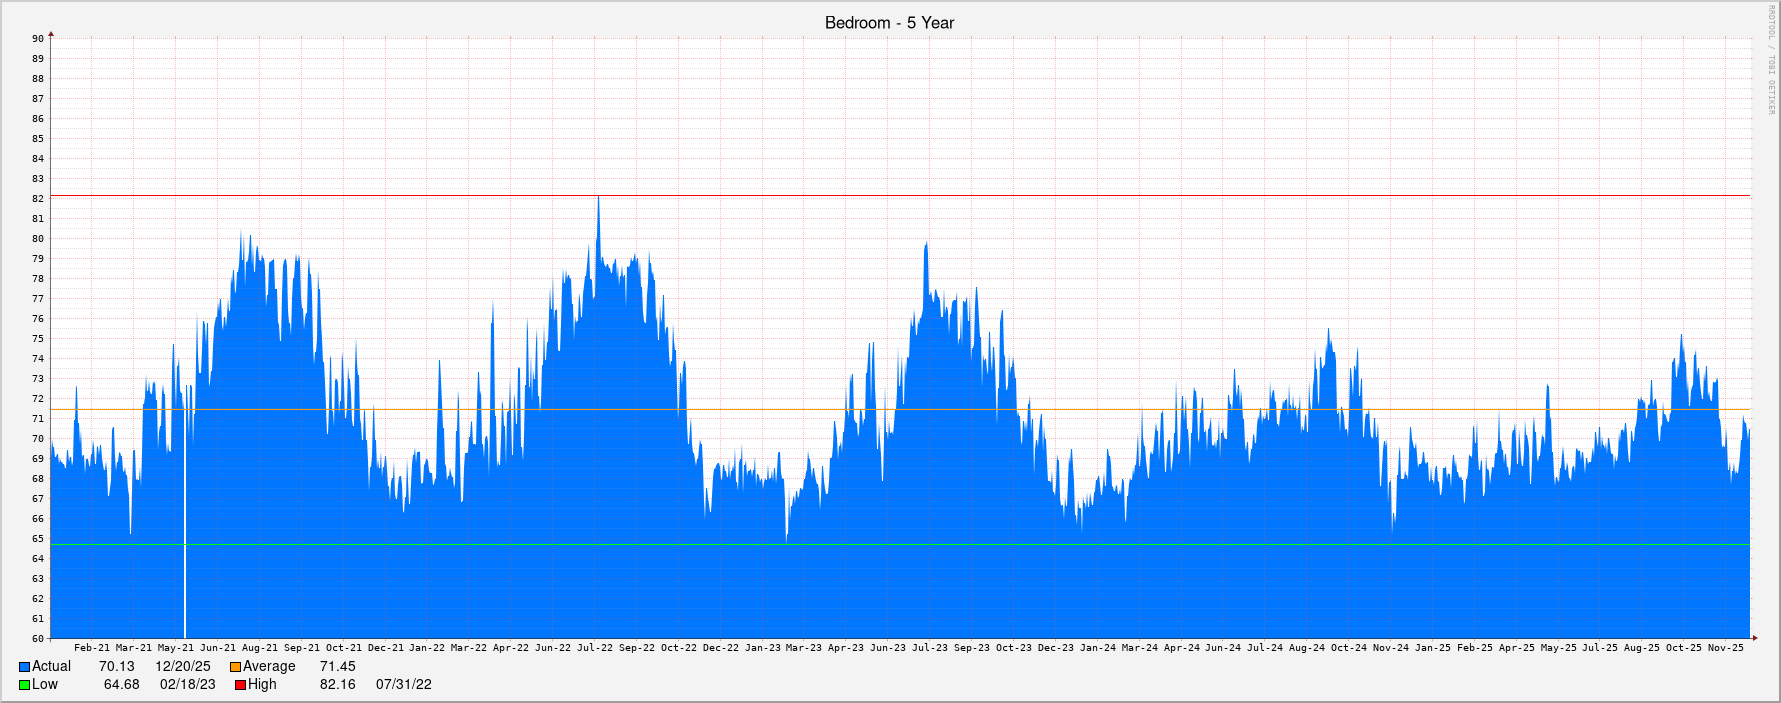Select the Jul-22 x-axis label

pos(595,648)
